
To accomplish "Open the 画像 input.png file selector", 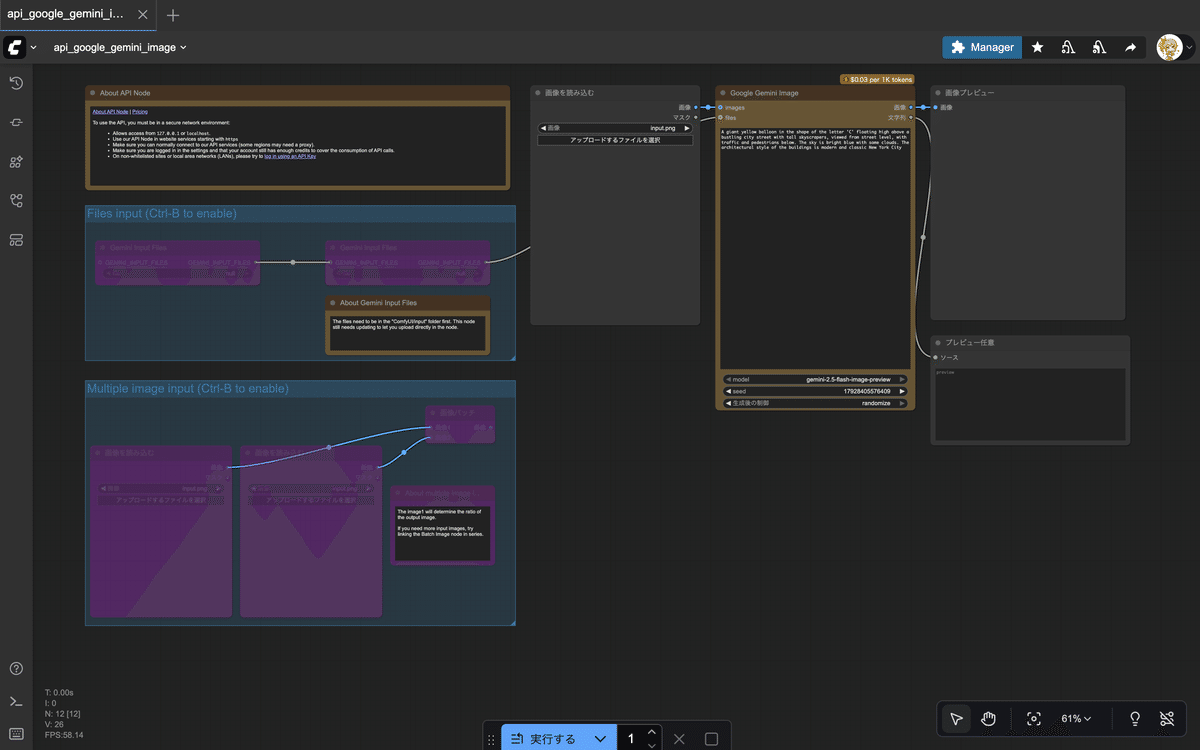I will pyautogui.click(x=614, y=128).
